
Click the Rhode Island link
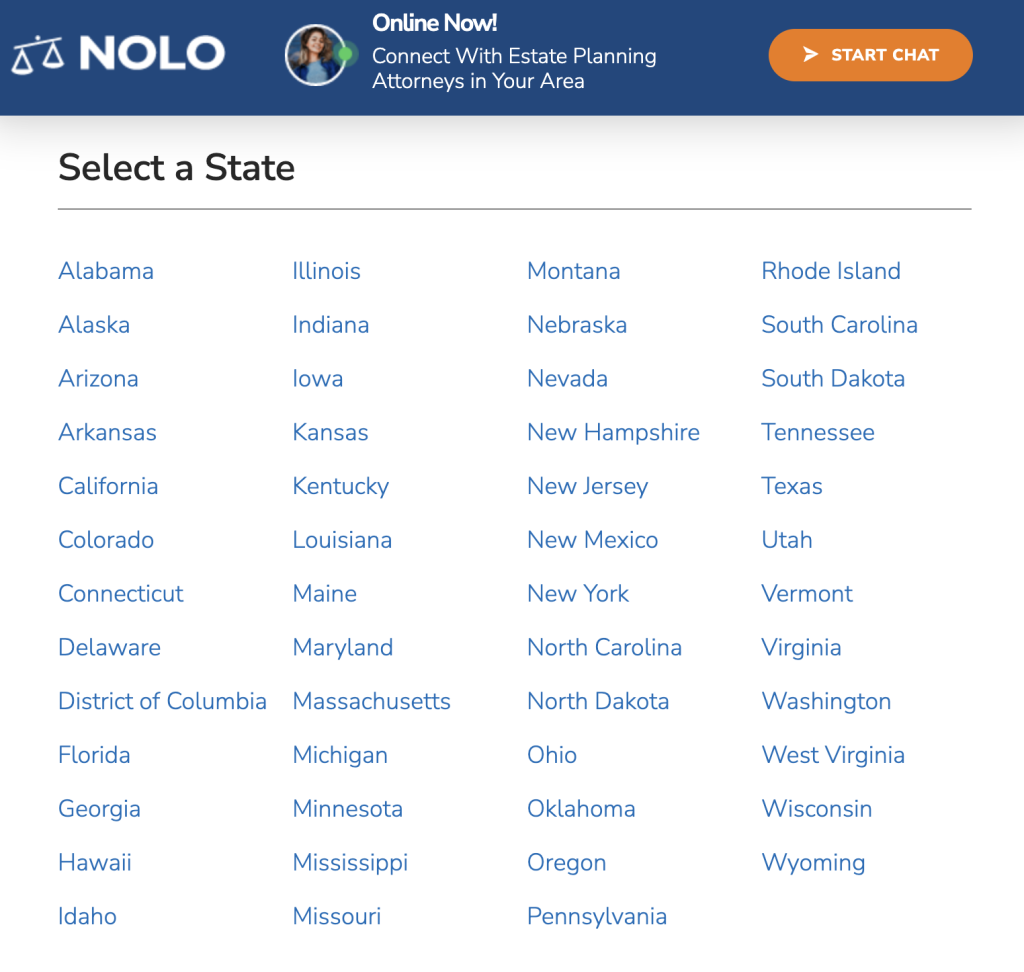[x=831, y=271]
